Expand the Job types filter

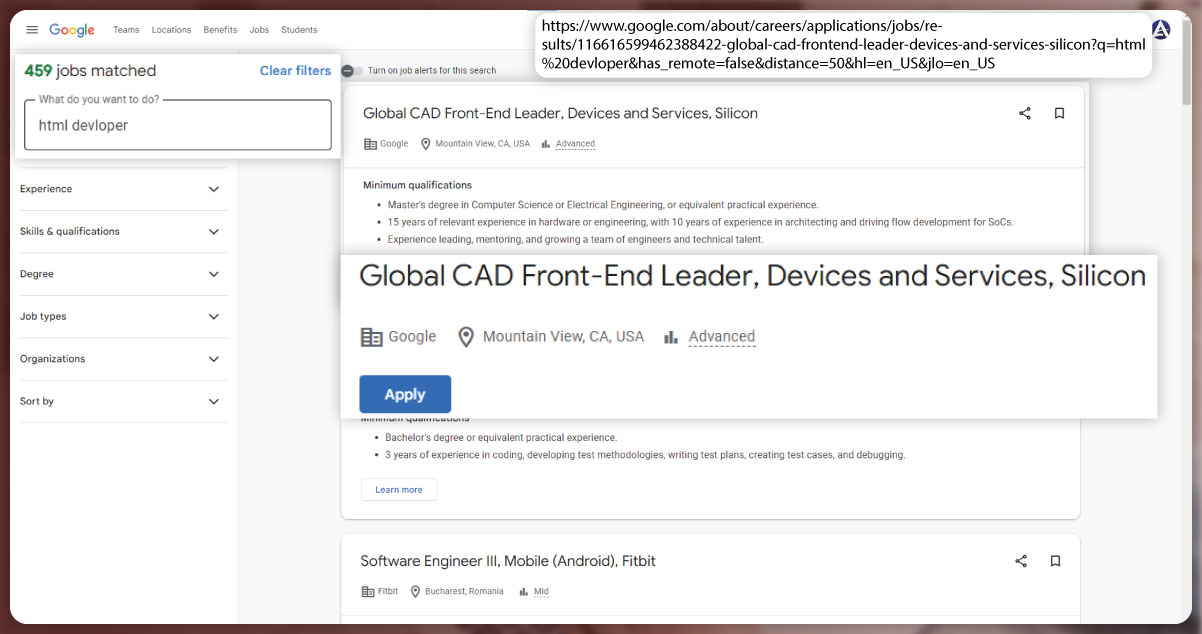coord(124,316)
